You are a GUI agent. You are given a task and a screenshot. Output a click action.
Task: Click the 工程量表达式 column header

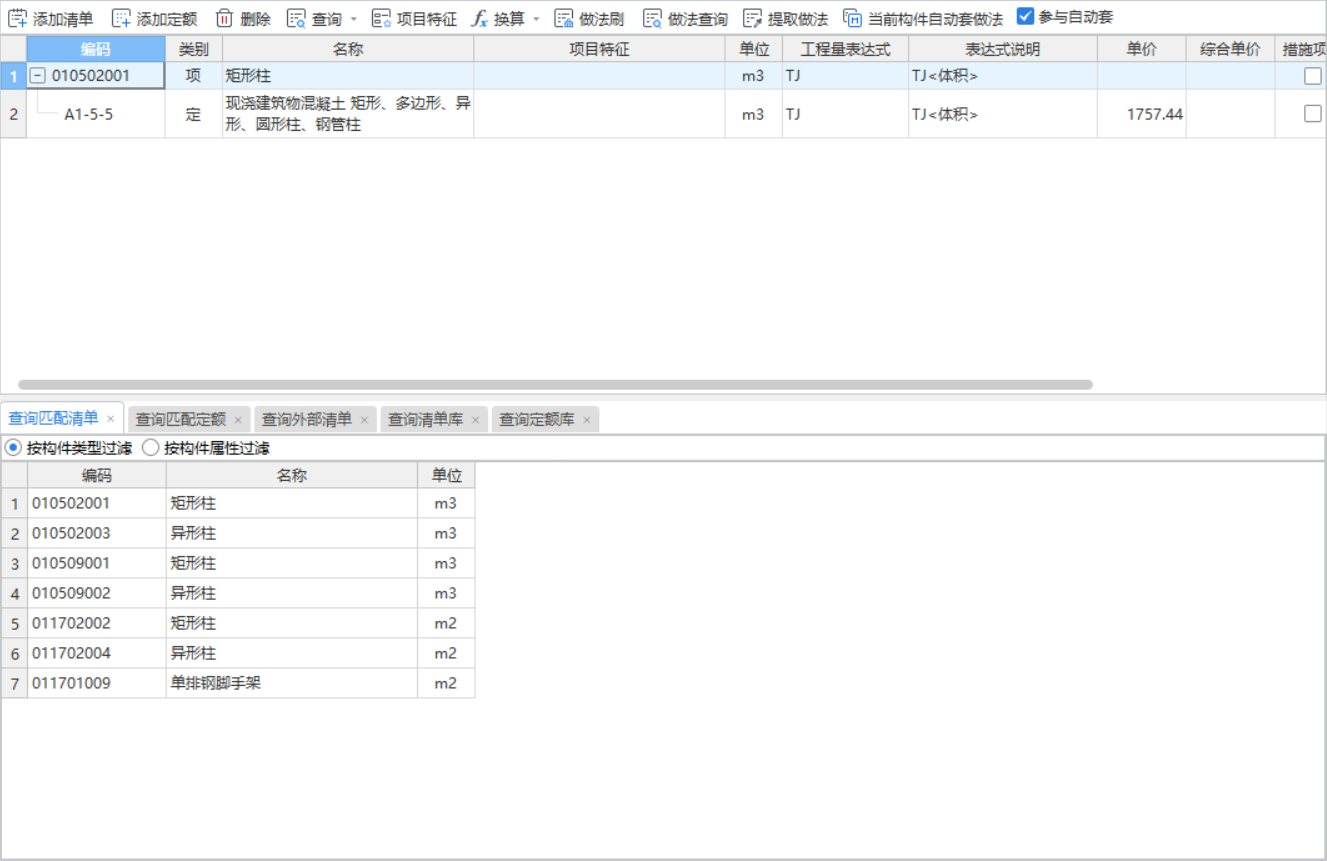click(x=845, y=49)
